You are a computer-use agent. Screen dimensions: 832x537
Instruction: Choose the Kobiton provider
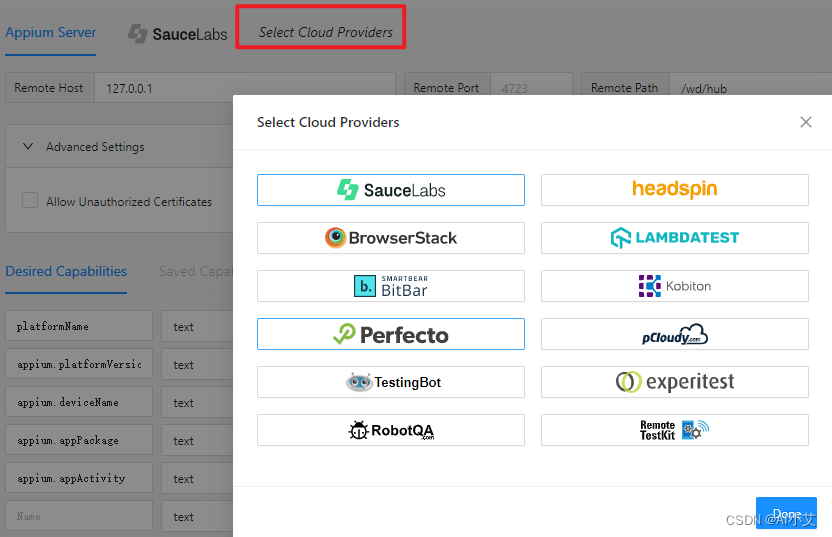click(674, 286)
